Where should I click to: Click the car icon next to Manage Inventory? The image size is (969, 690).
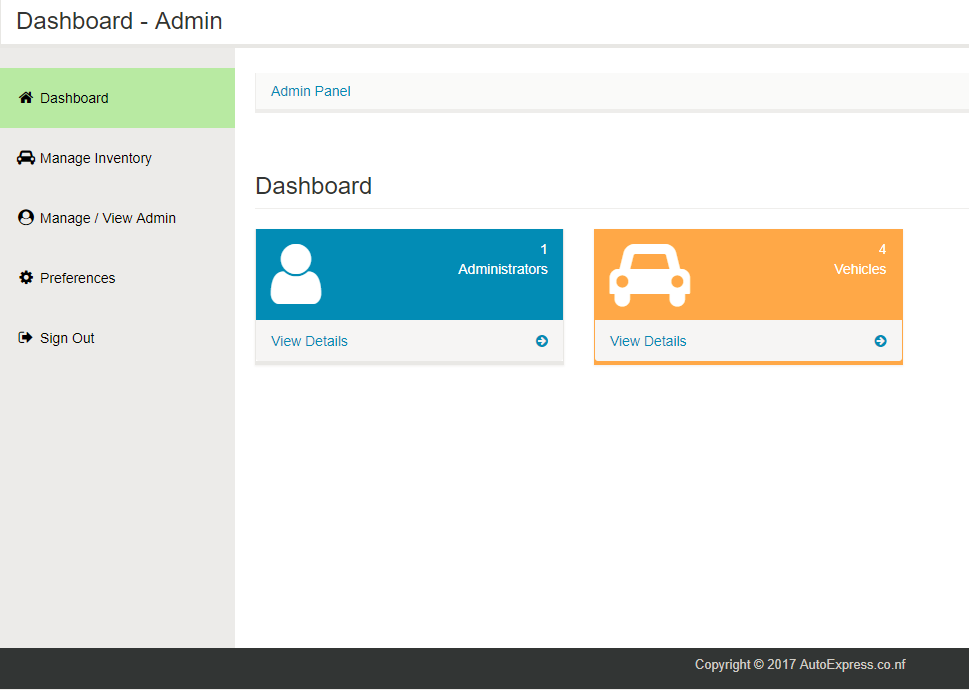[x=26, y=158]
